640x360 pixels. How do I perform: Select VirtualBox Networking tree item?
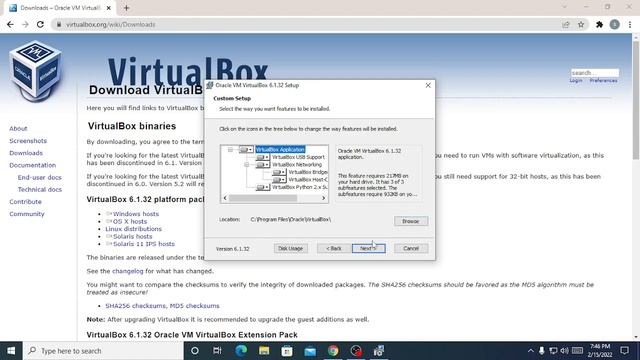tap(297, 164)
